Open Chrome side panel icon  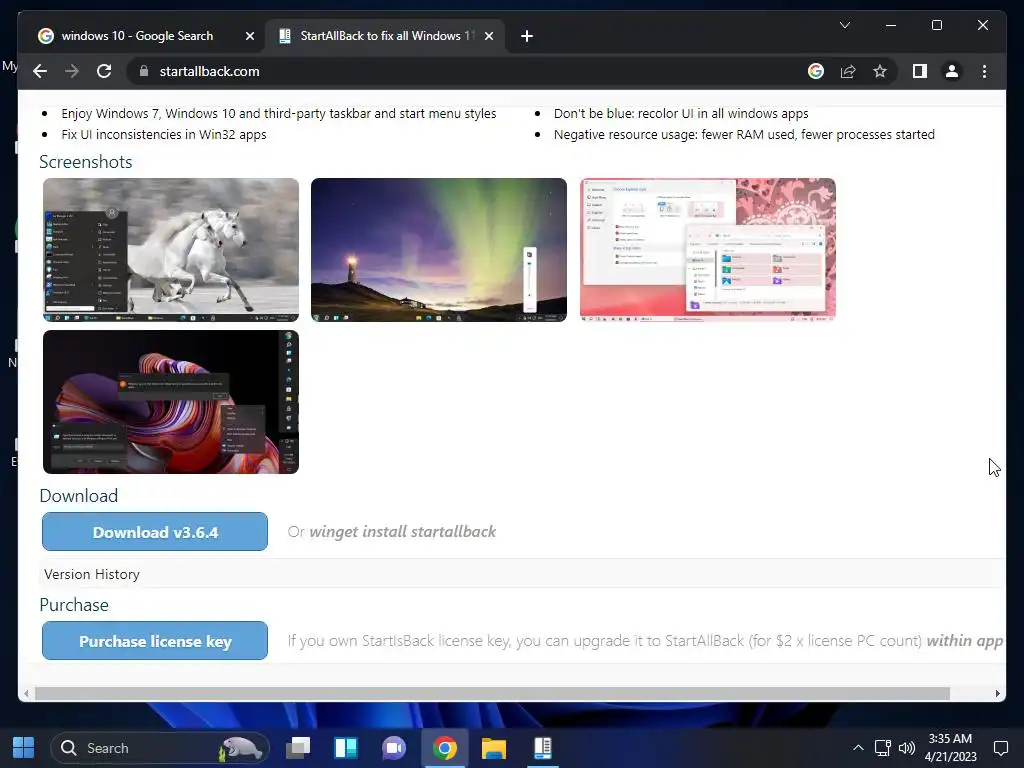click(920, 71)
